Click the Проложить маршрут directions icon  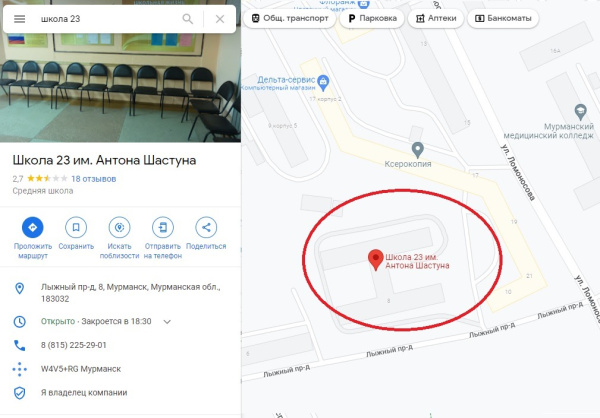coord(33,227)
